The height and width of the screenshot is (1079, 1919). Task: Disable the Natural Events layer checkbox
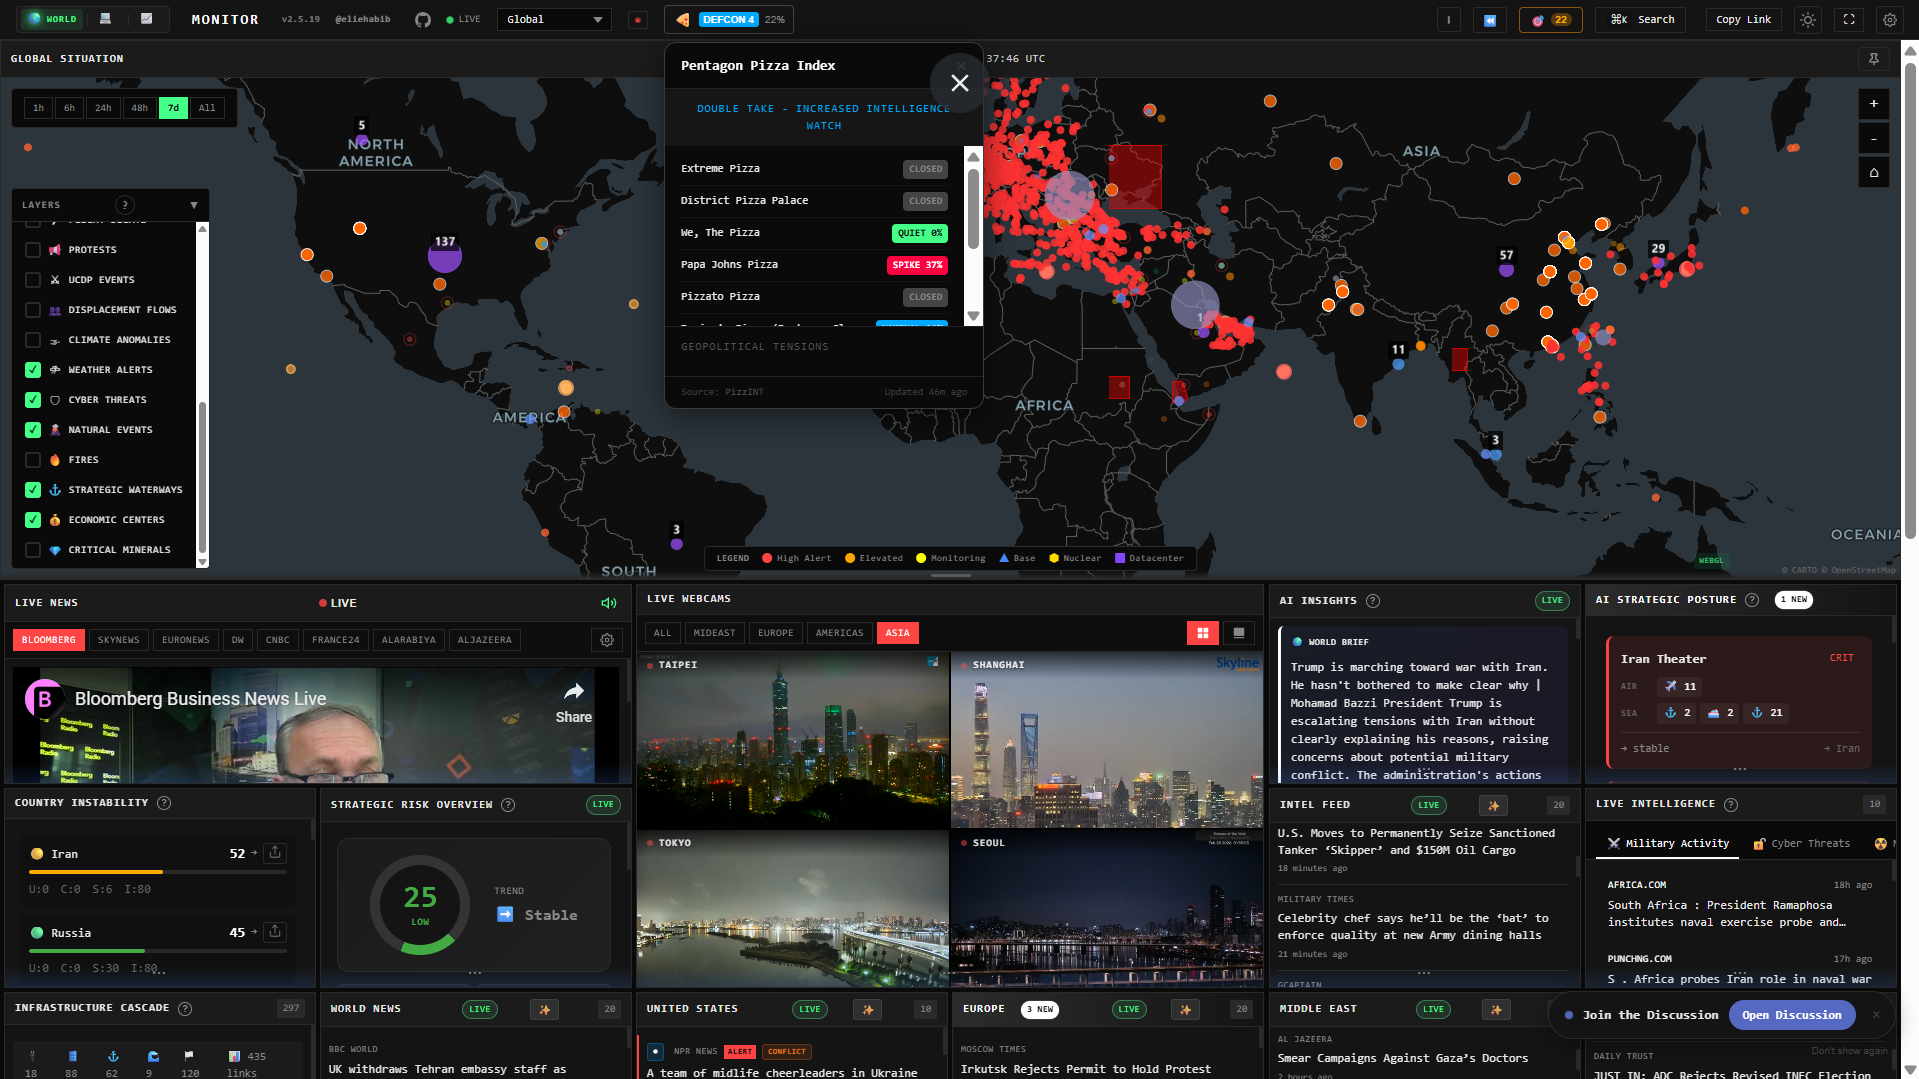tap(33, 430)
